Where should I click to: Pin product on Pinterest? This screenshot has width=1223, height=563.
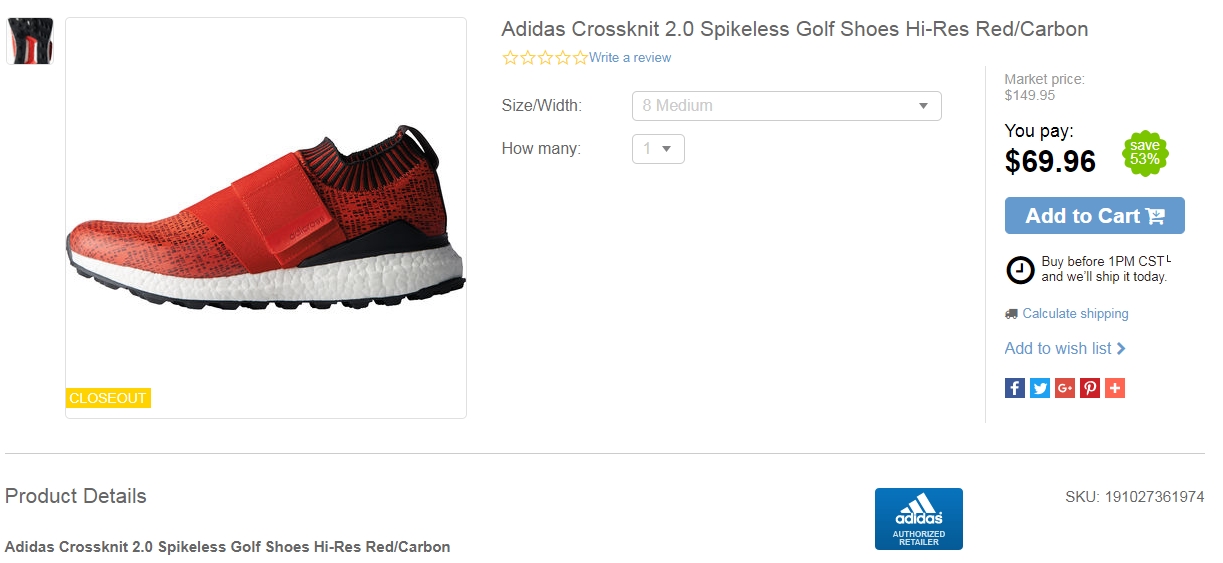(x=1090, y=388)
